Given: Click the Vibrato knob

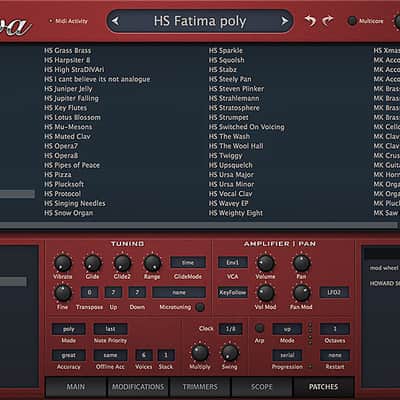Looking at the screenshot, I should pyautogui.click(x=63, y=263).
